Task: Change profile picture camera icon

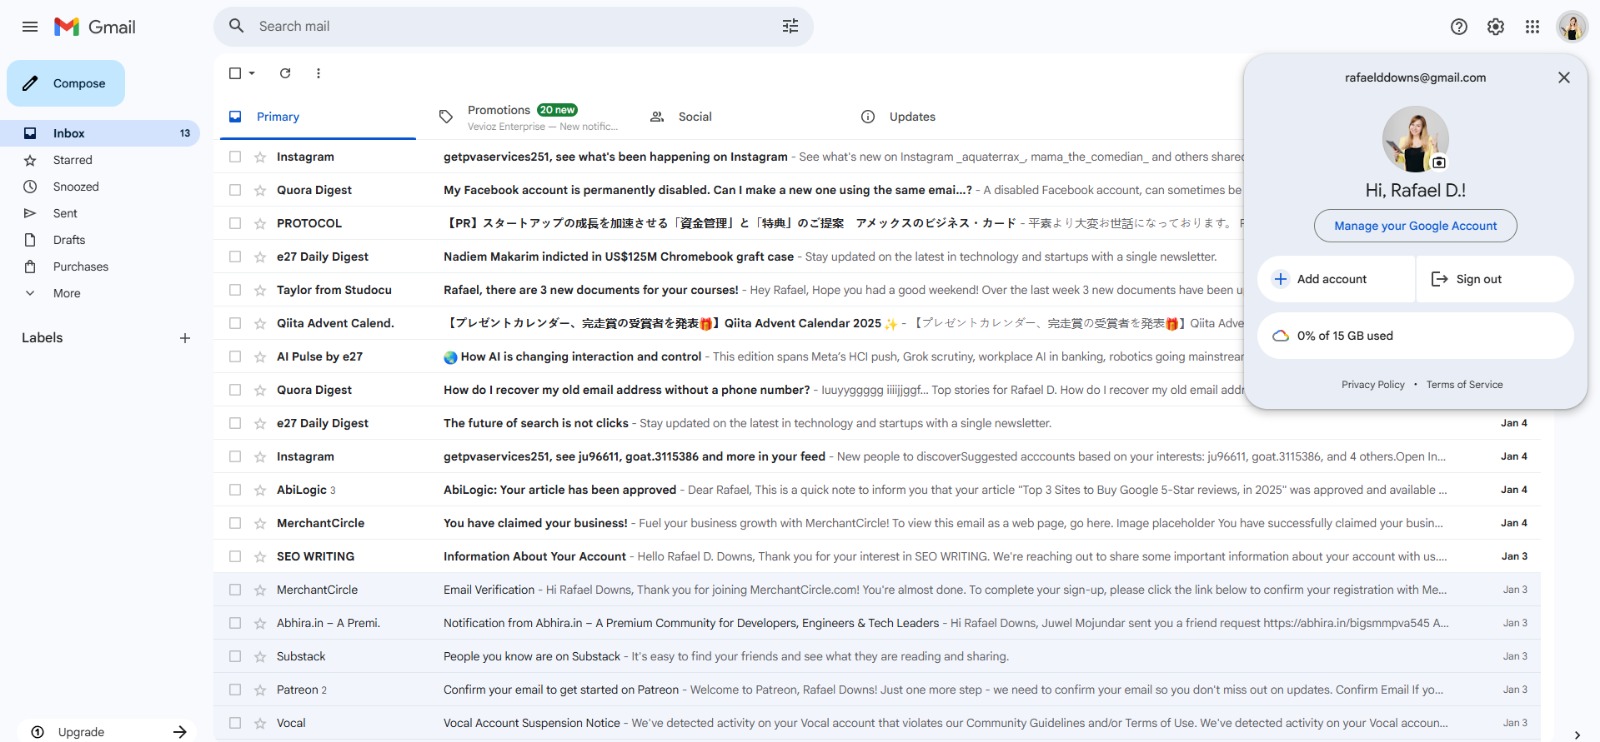Action: (1438, 162)
